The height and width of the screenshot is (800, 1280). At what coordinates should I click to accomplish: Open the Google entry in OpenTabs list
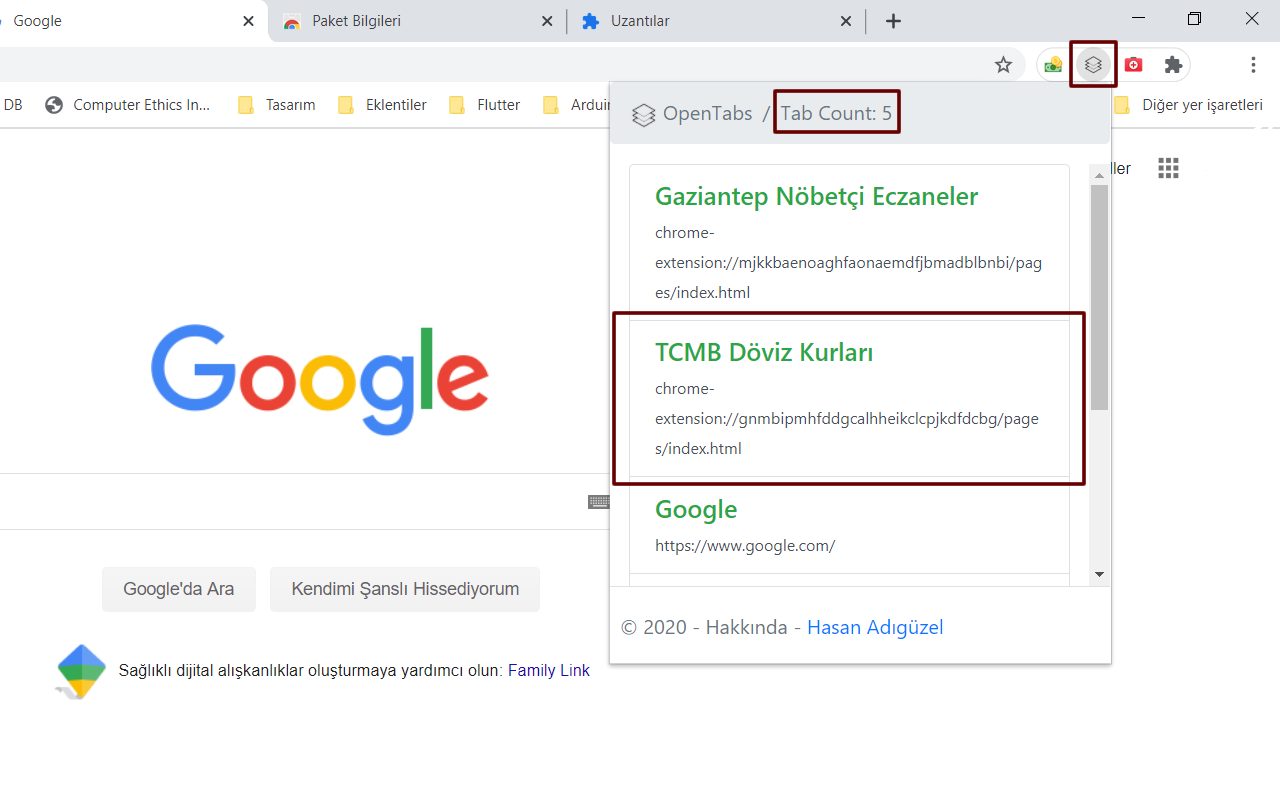[x=849, y=525]
